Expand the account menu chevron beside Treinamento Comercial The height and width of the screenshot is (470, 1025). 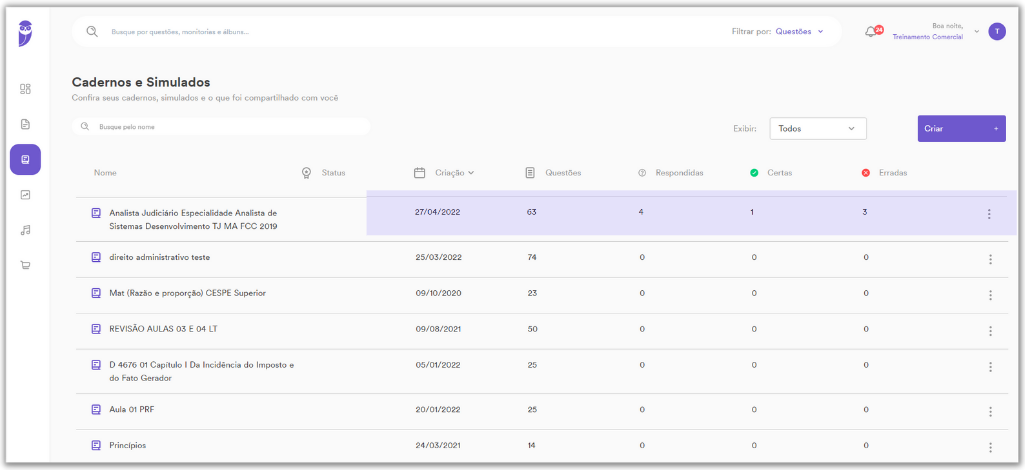coord(977,31)
